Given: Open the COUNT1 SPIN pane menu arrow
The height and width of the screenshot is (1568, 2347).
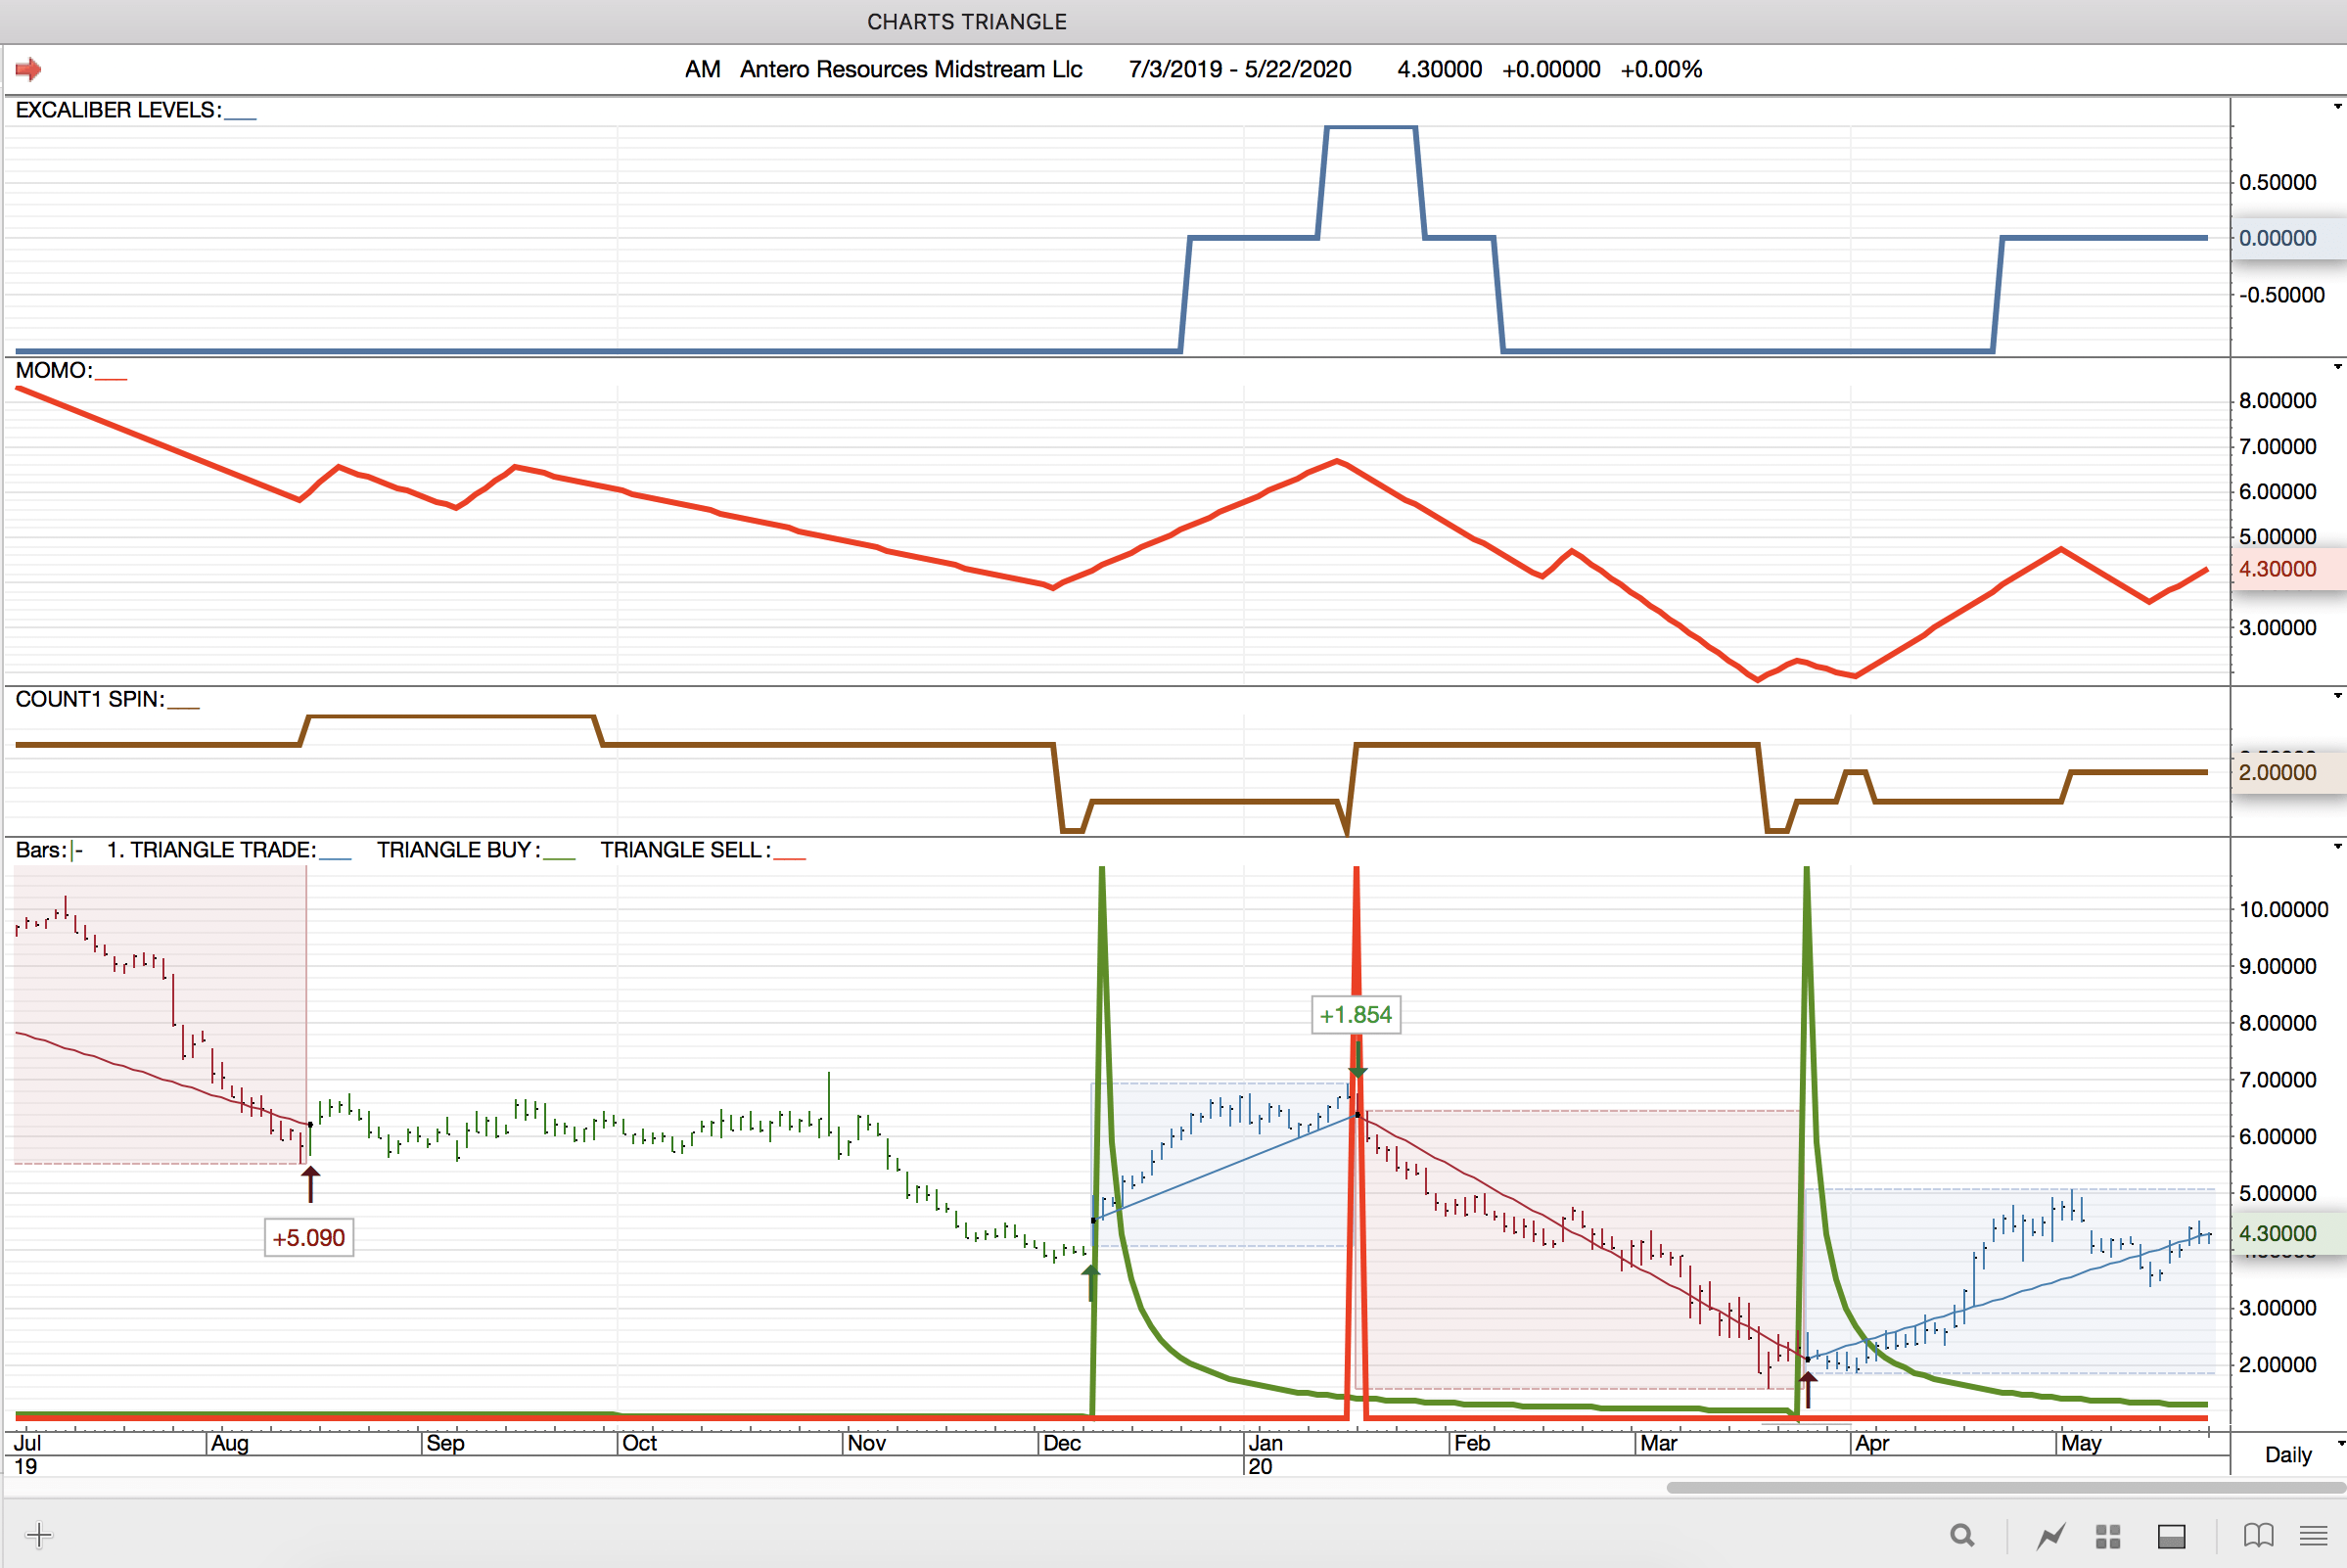Looking at the screenshot, I should coord(2337,696).
